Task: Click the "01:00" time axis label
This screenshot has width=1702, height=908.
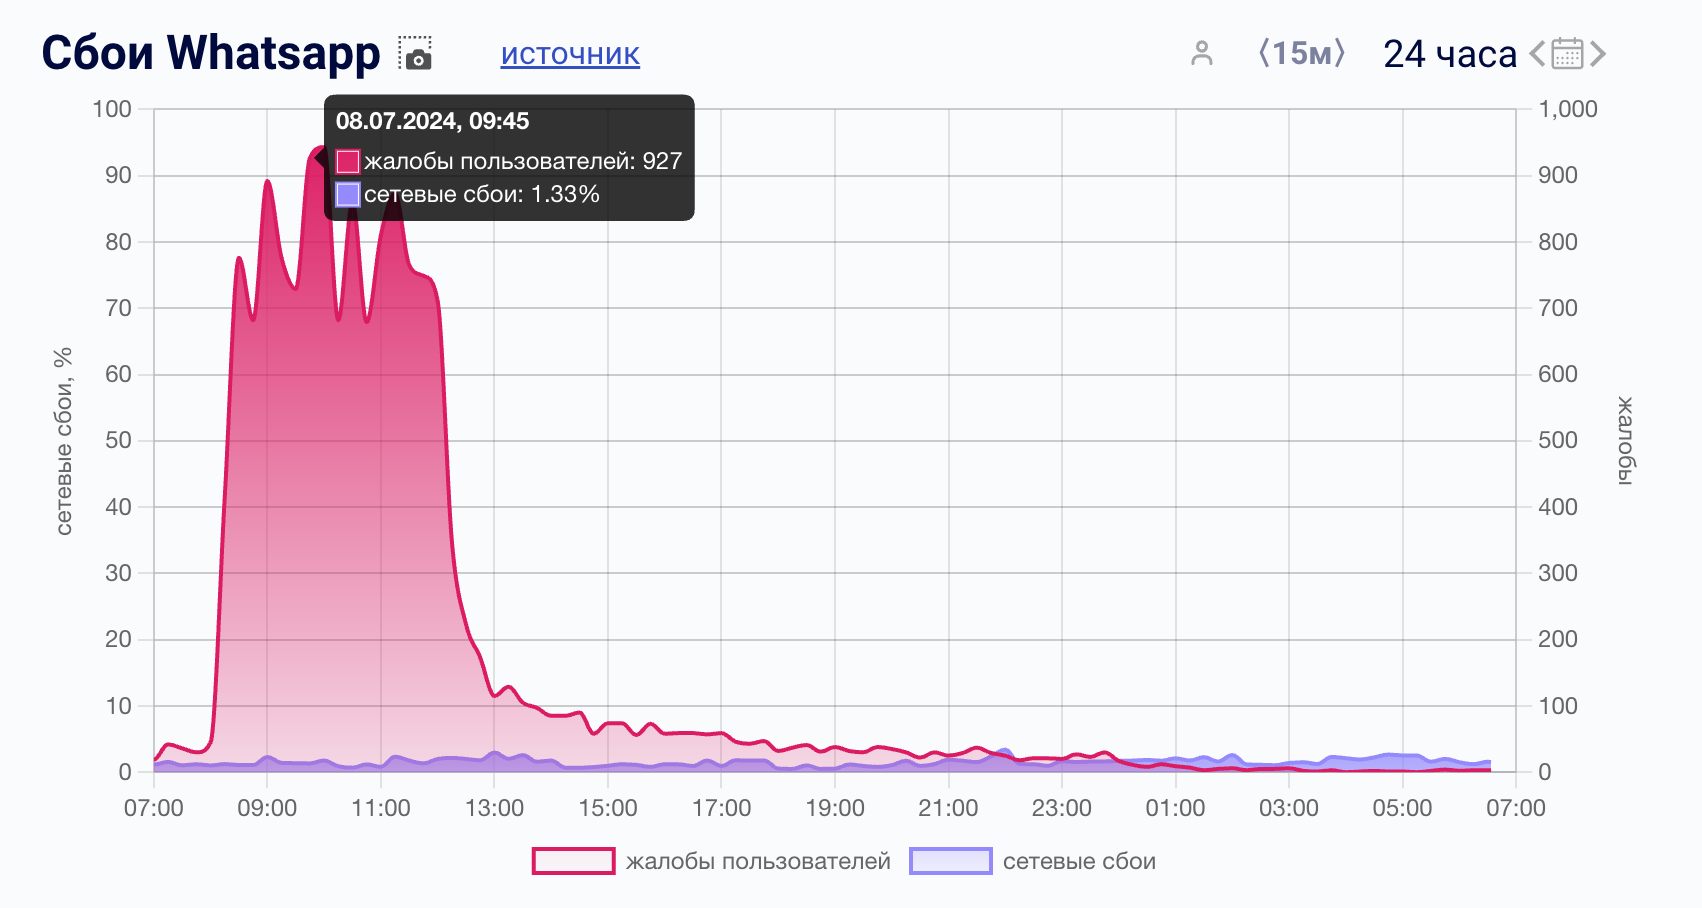Action: (x=1175, y=808)
